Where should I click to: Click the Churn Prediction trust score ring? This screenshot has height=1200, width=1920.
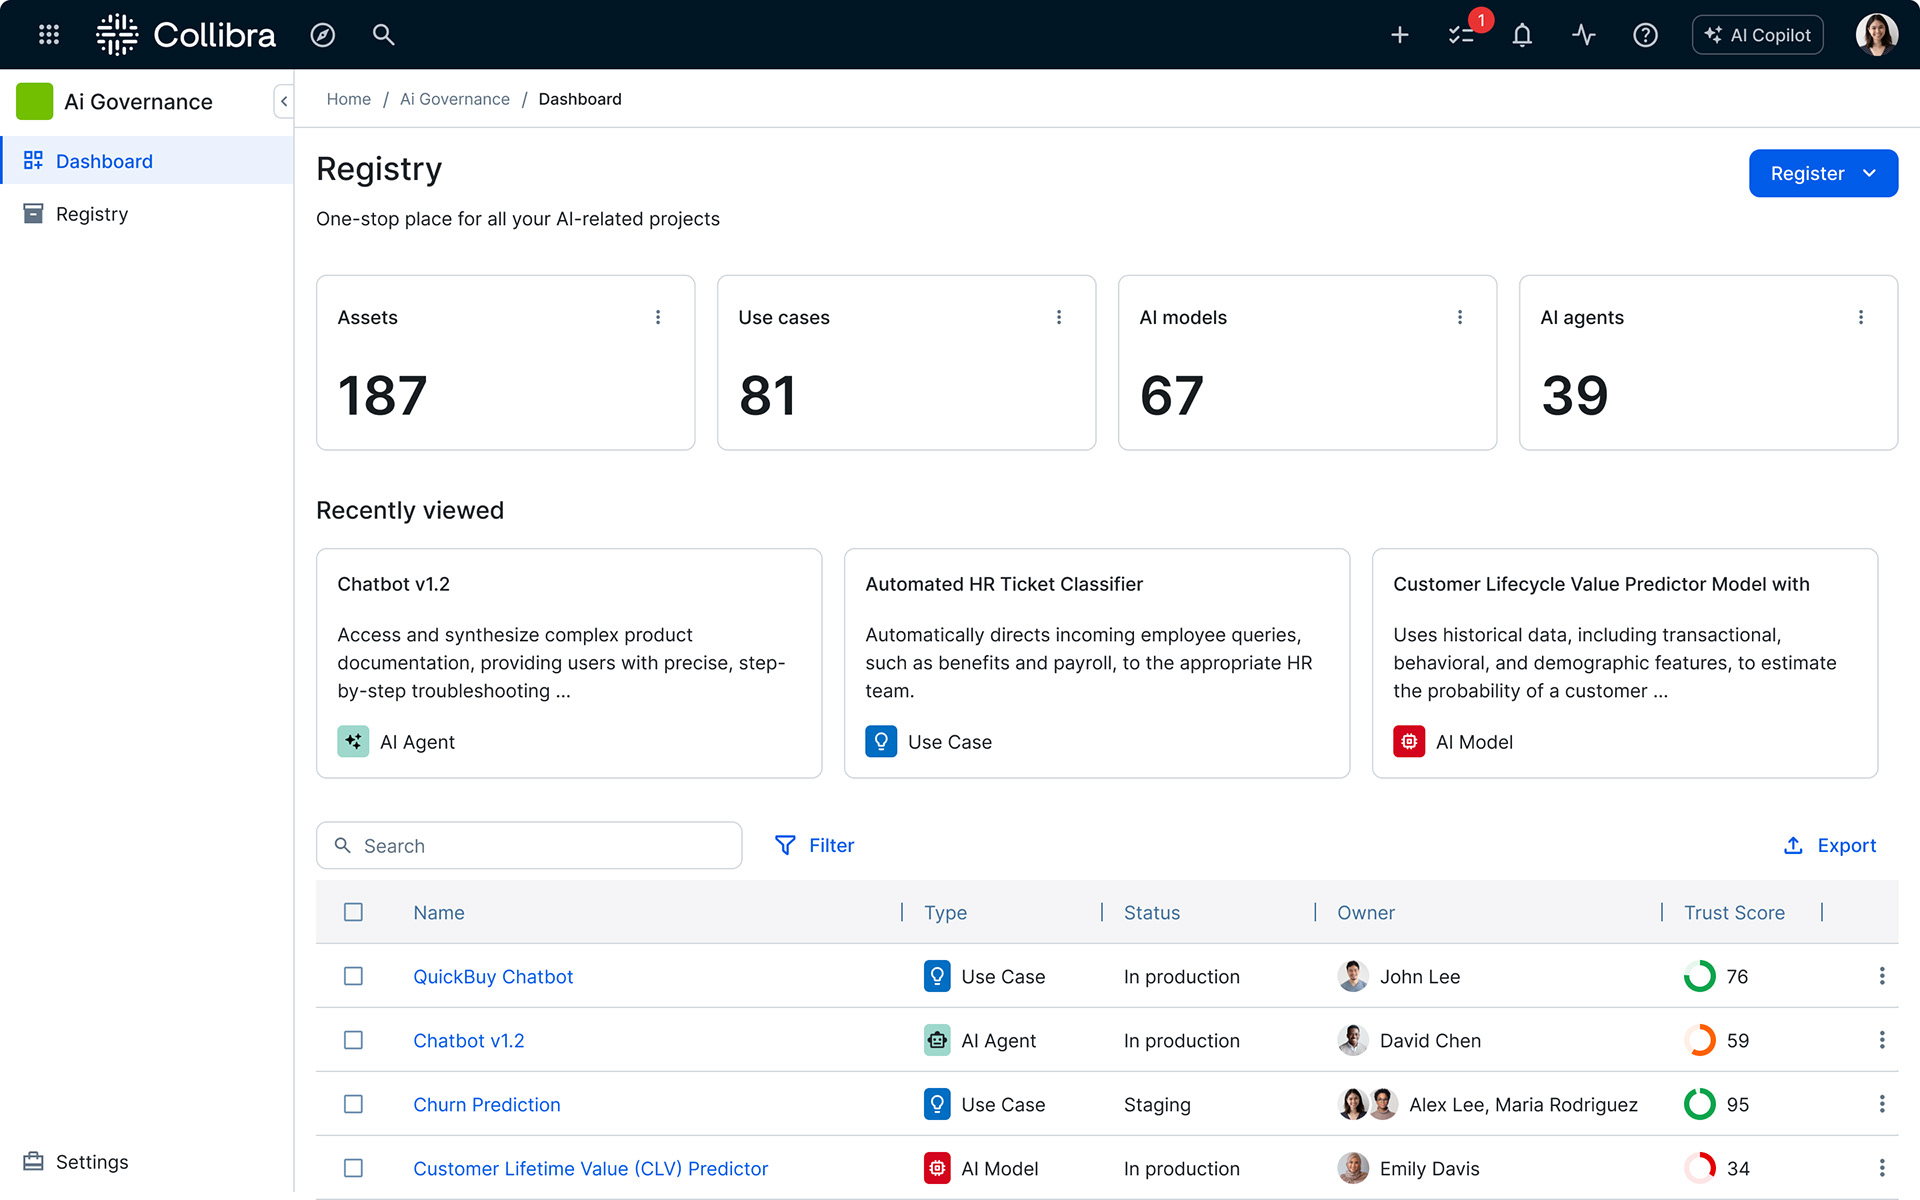[x=1699, y=1104]
